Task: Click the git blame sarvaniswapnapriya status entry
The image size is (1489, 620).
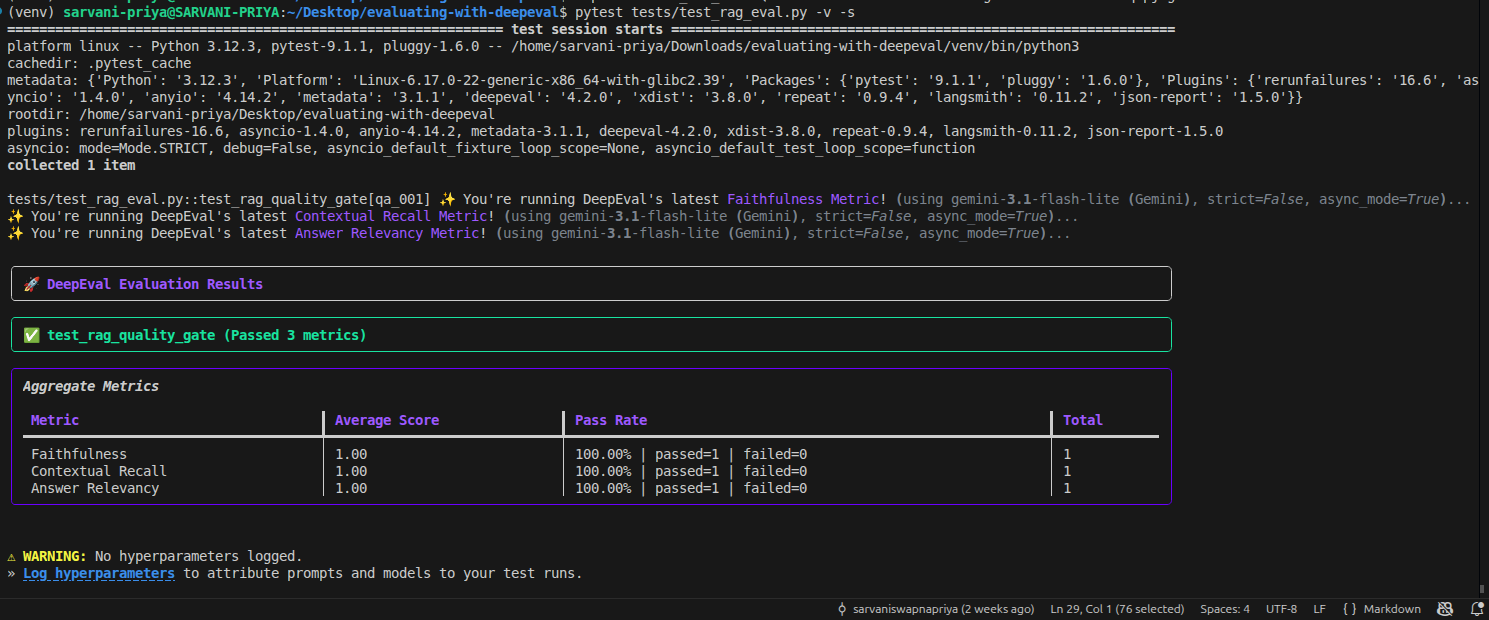Action: (x=935, y=609)
